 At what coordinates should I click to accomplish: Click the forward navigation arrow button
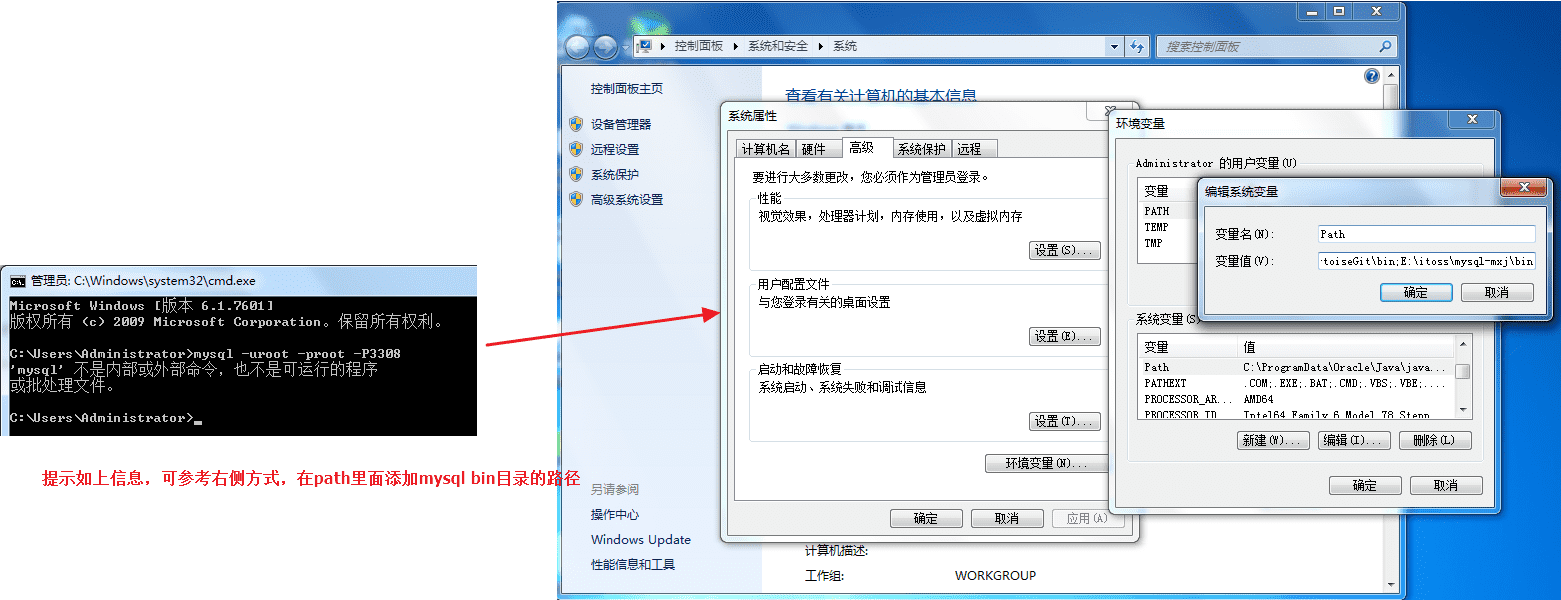pyautogui.click(x=606, y=47)
